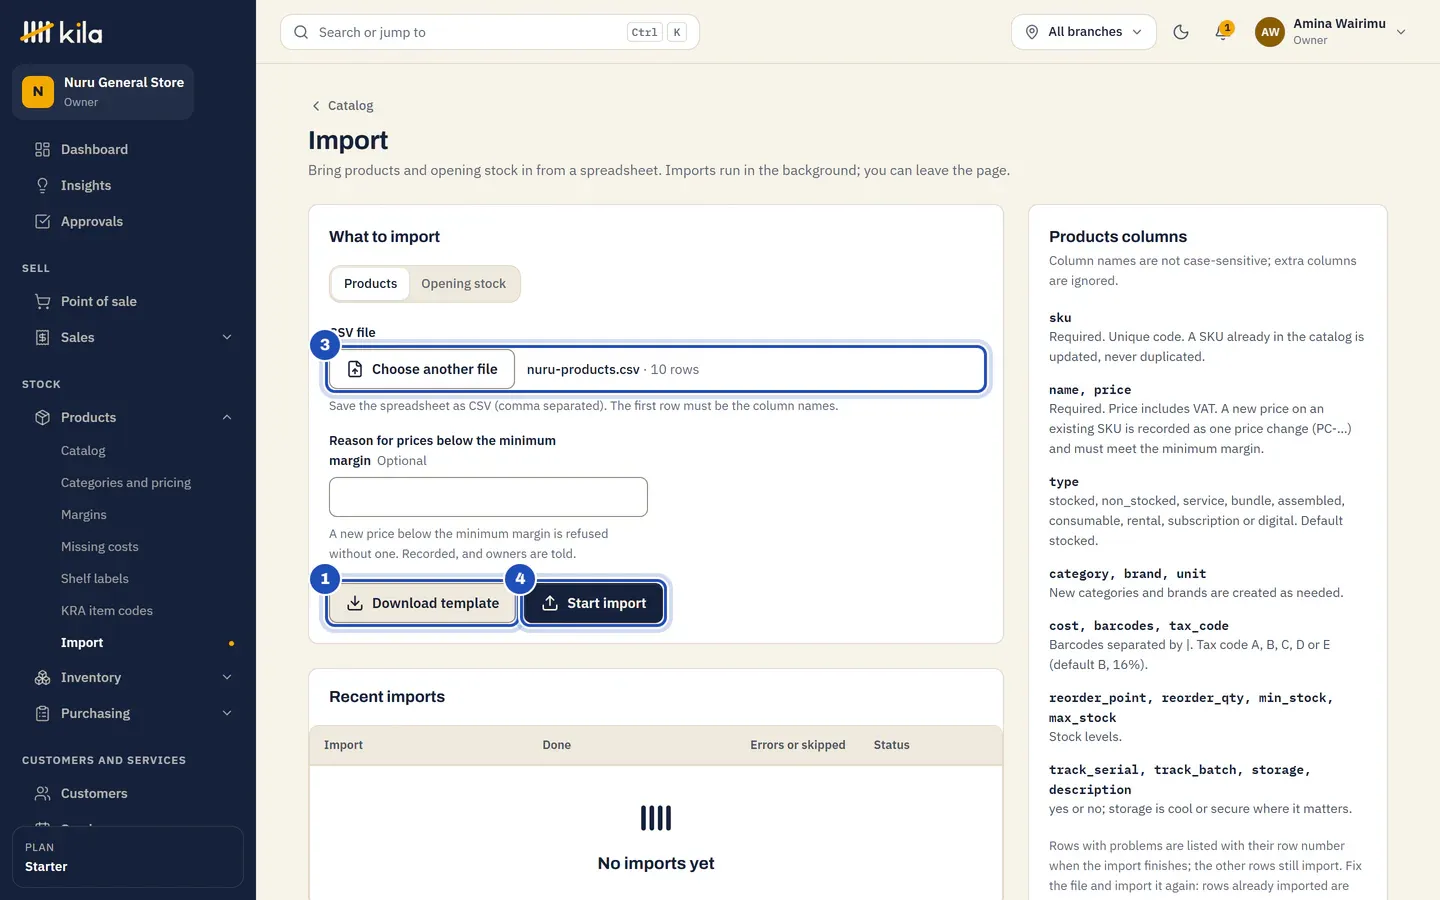Viewport: 1440px width, 900px height.
Task: Click the Customers people icon
Action: point(42,794)
